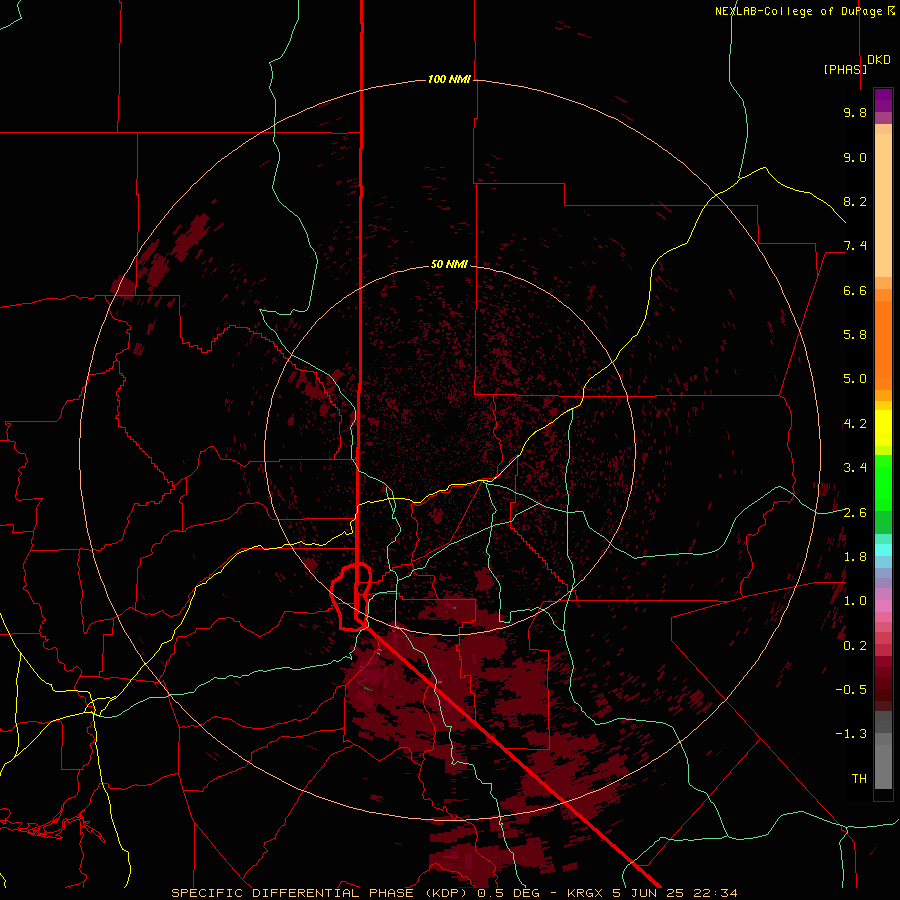The height and width of the screenshot is (900, 900).
Task: Click the DKD label above the scale
Action: tap(879, 60)
